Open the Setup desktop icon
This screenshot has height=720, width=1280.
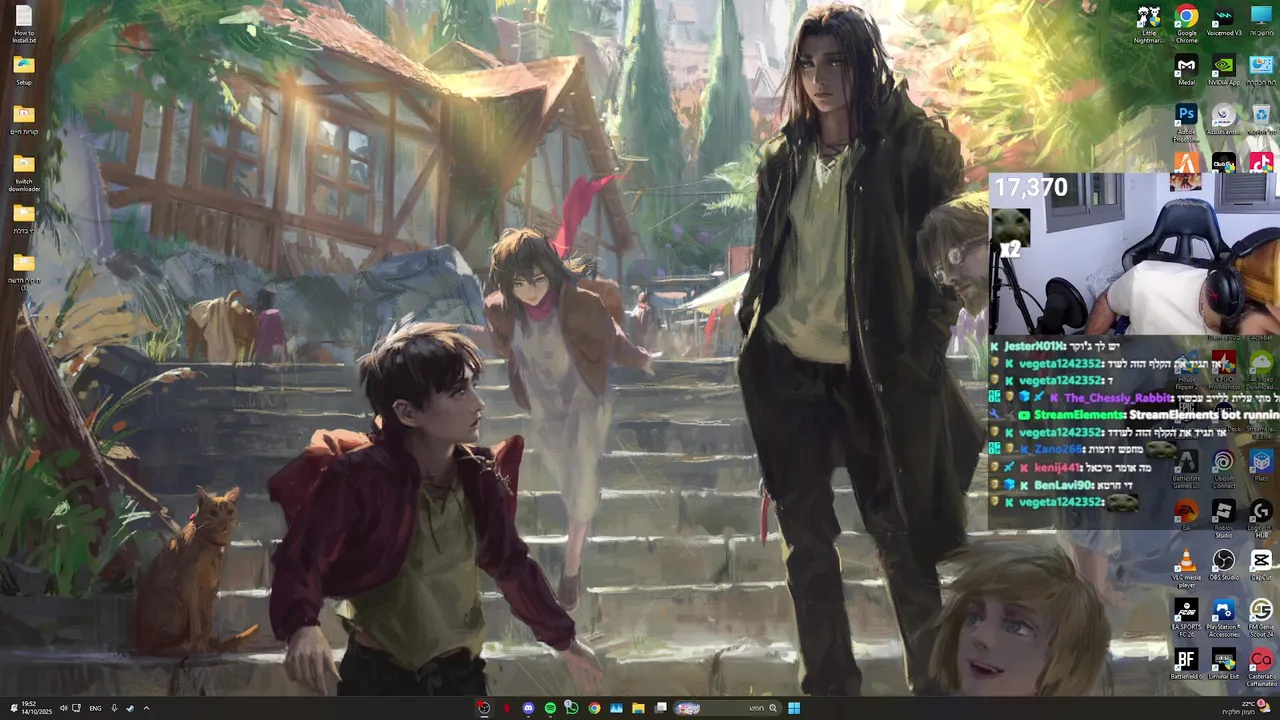click(x=24, y=71)
